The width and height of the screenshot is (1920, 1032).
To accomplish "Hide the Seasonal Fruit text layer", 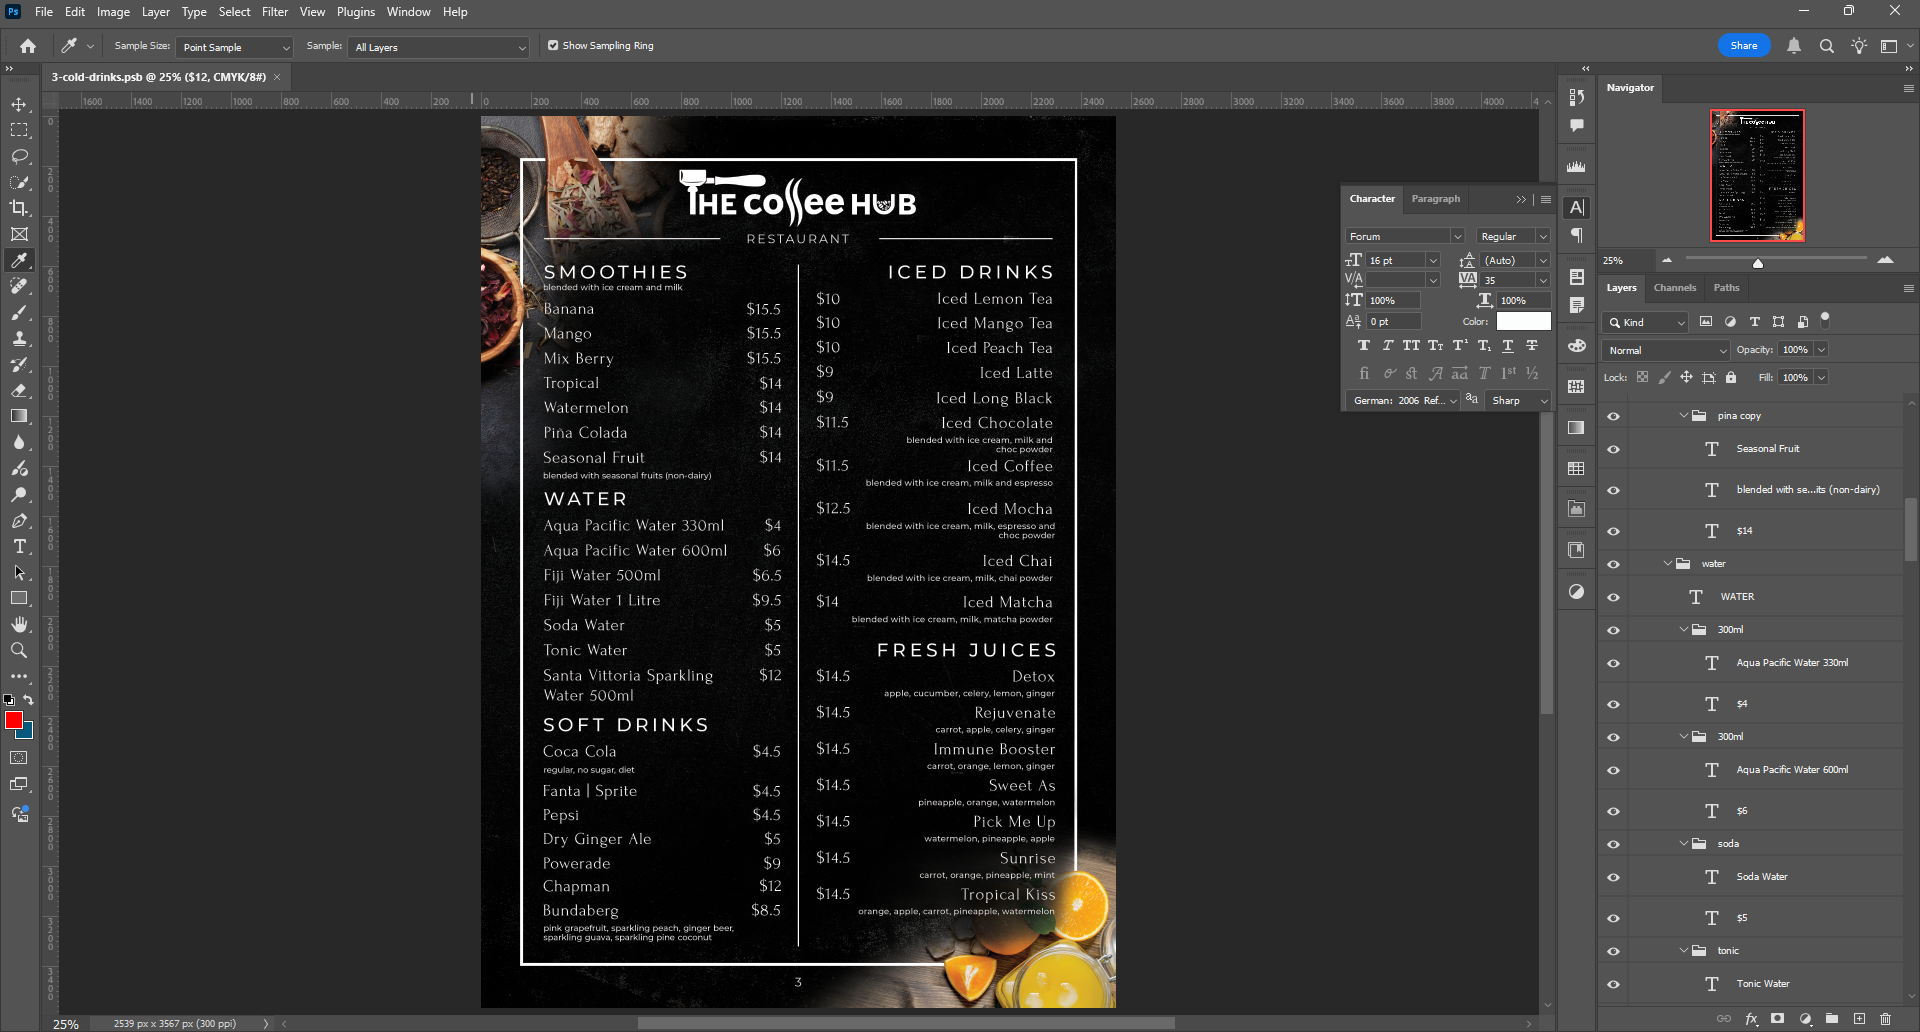I will tap(1613, 450).
